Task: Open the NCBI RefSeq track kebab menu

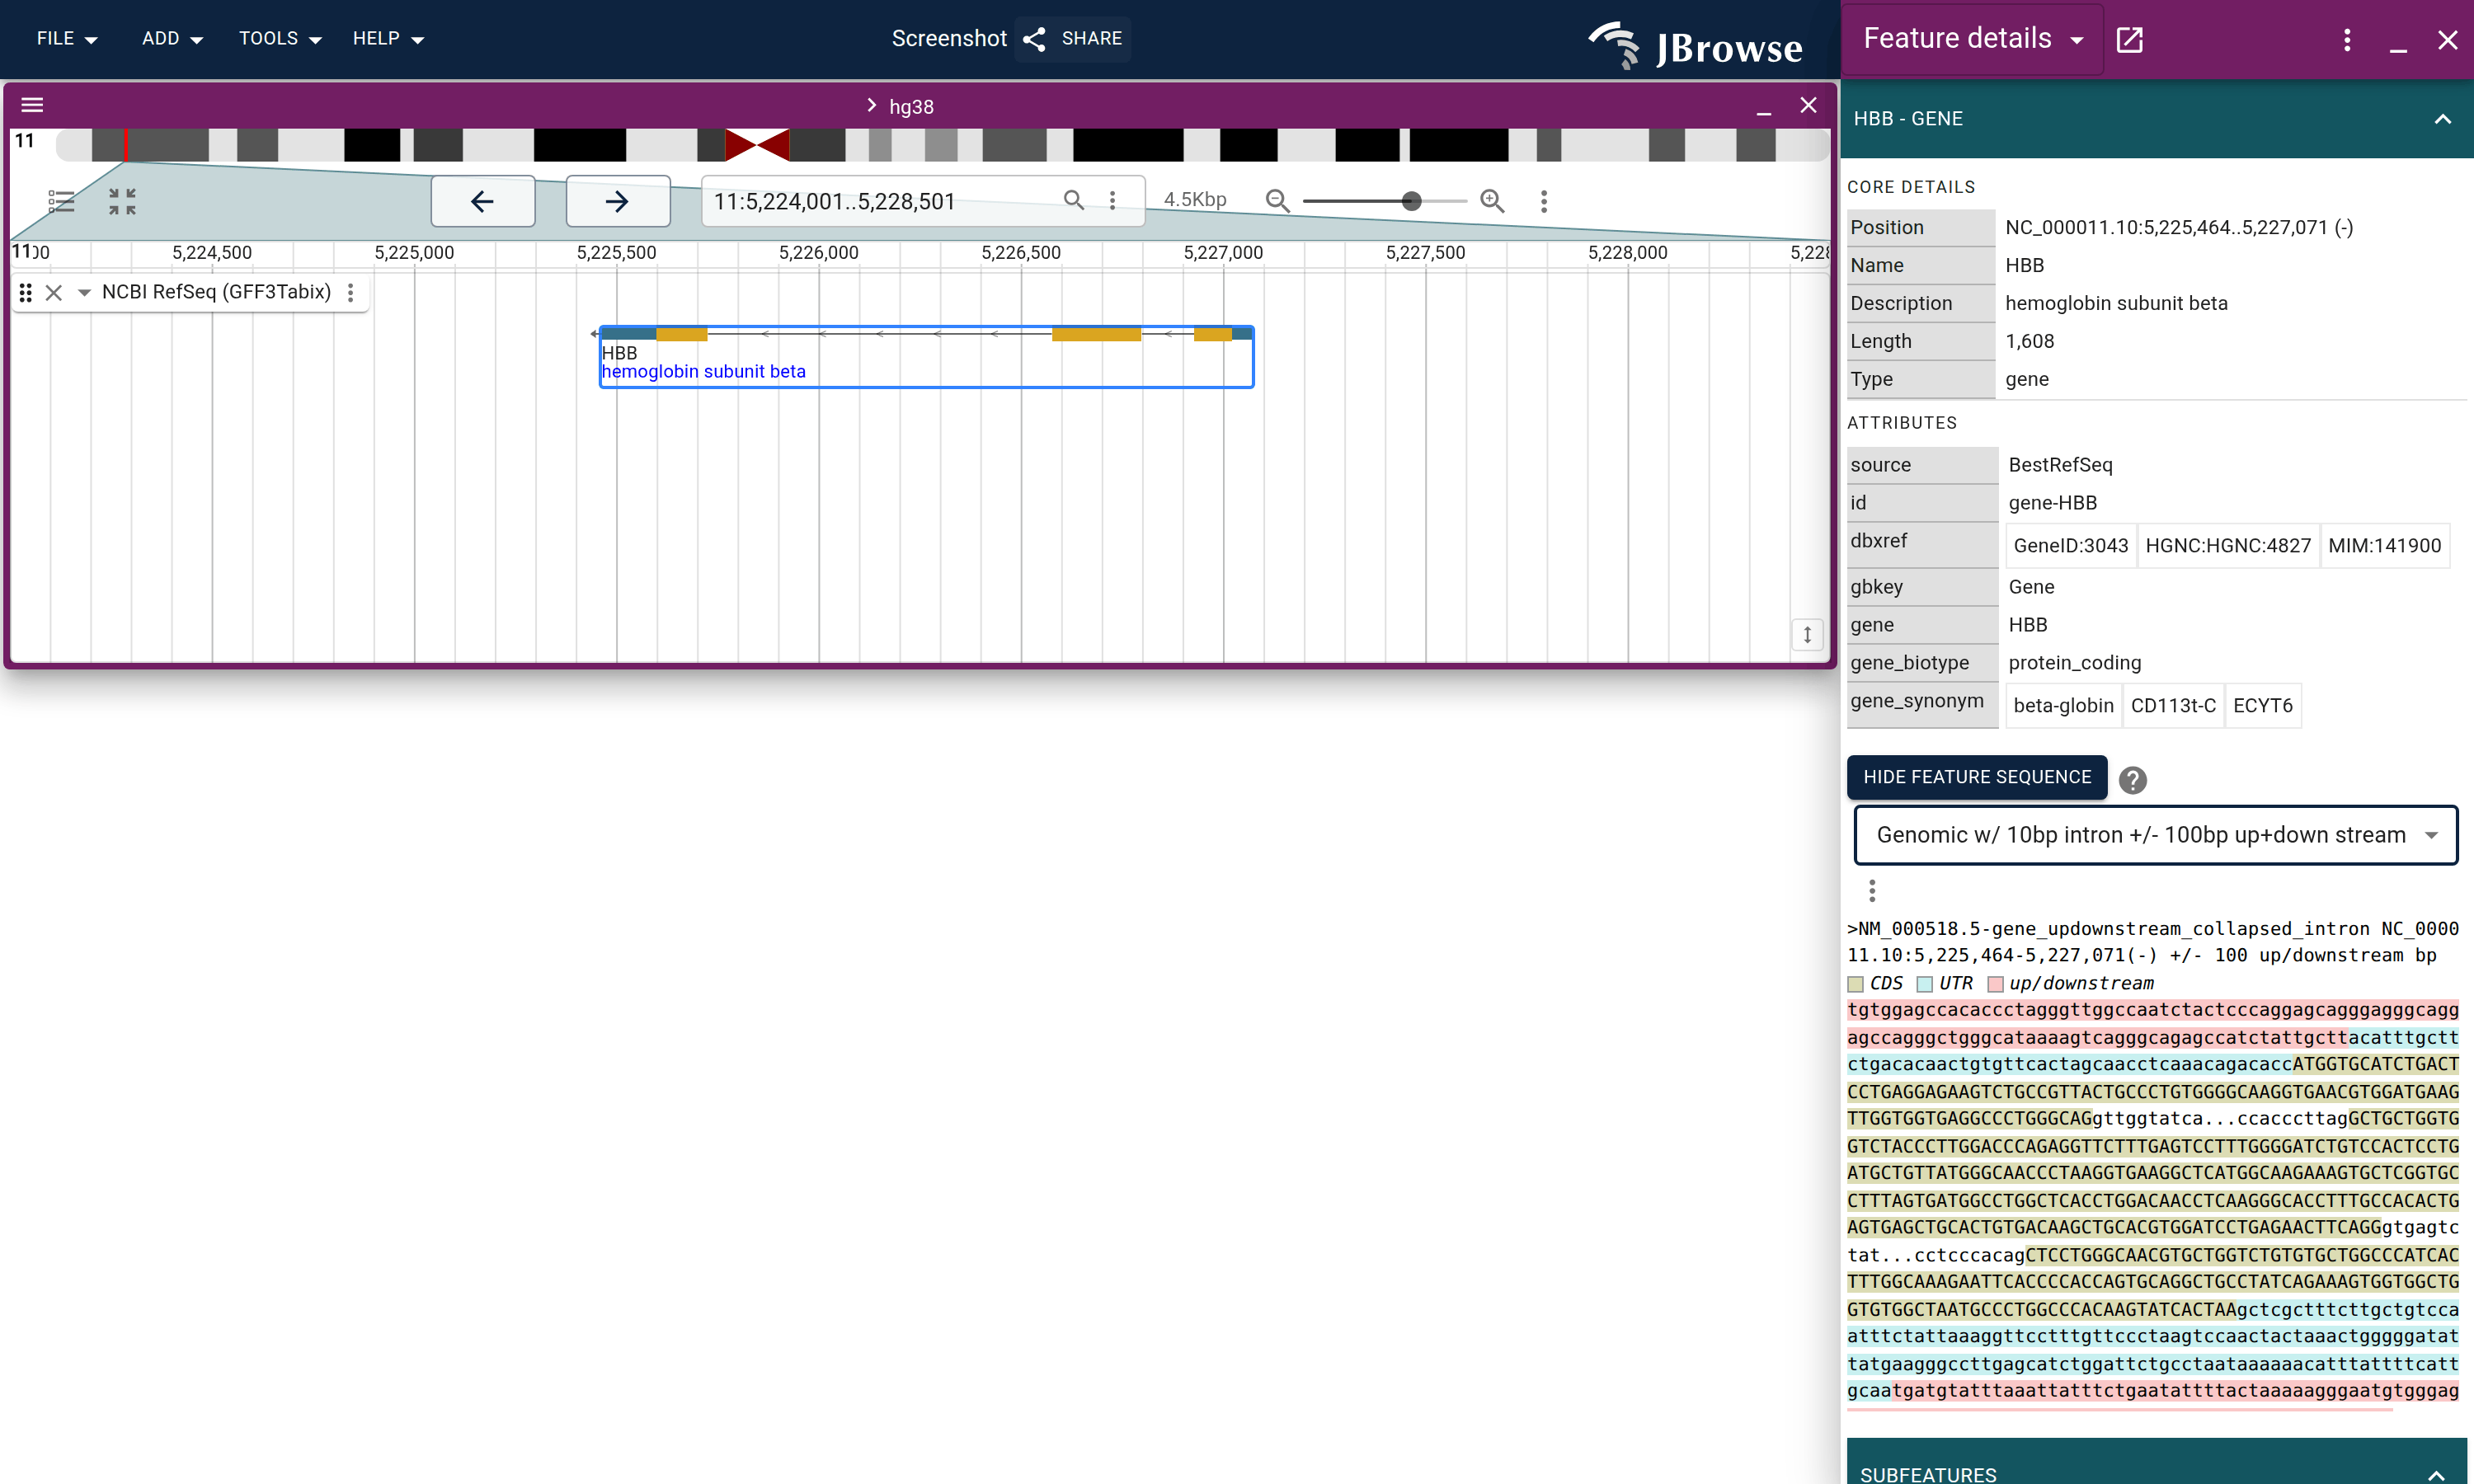Action: tap(350, 292)
